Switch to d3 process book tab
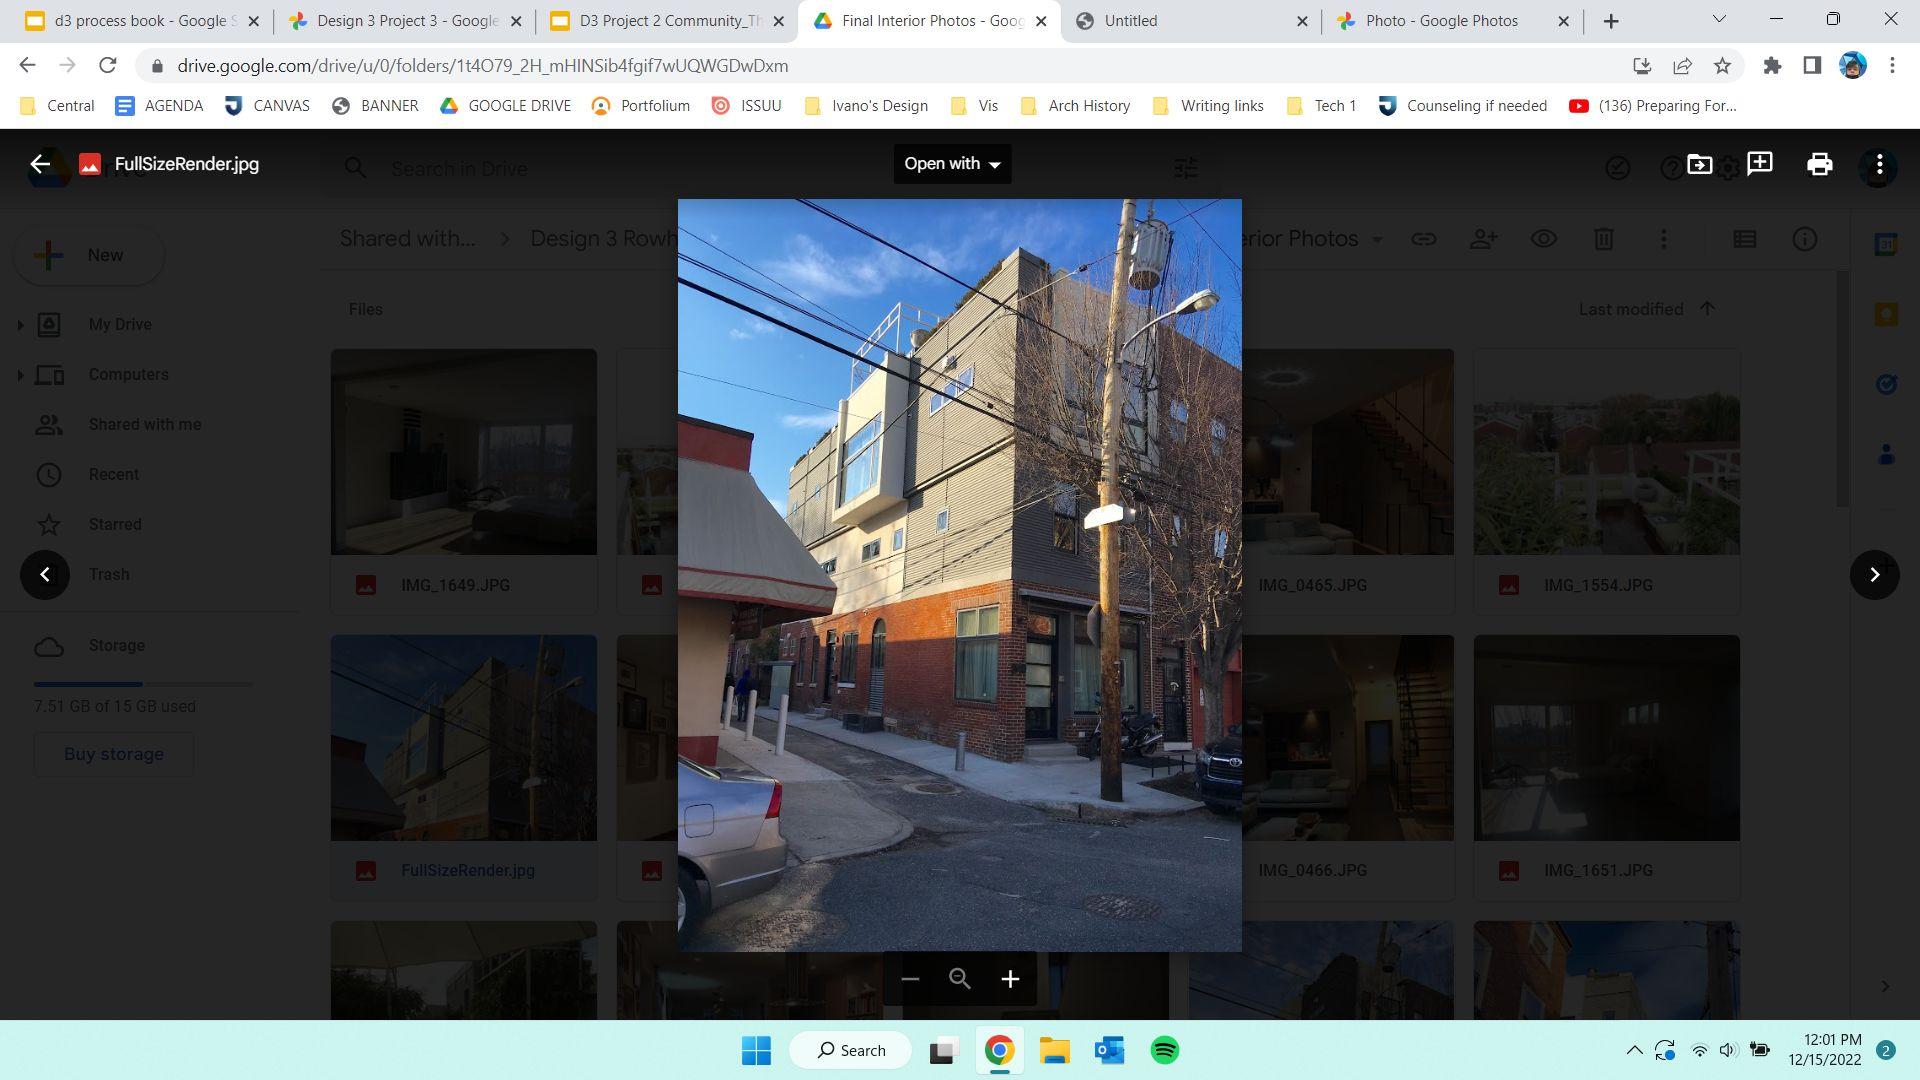 pos(140,20)
